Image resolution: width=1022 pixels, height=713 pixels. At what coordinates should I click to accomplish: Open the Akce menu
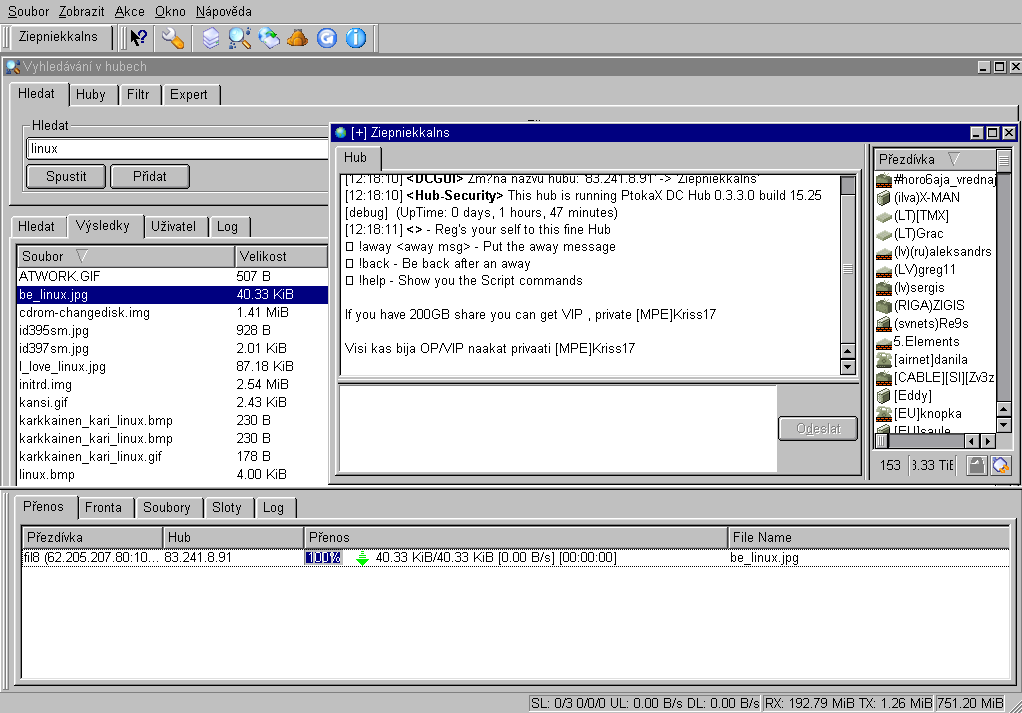129,11
